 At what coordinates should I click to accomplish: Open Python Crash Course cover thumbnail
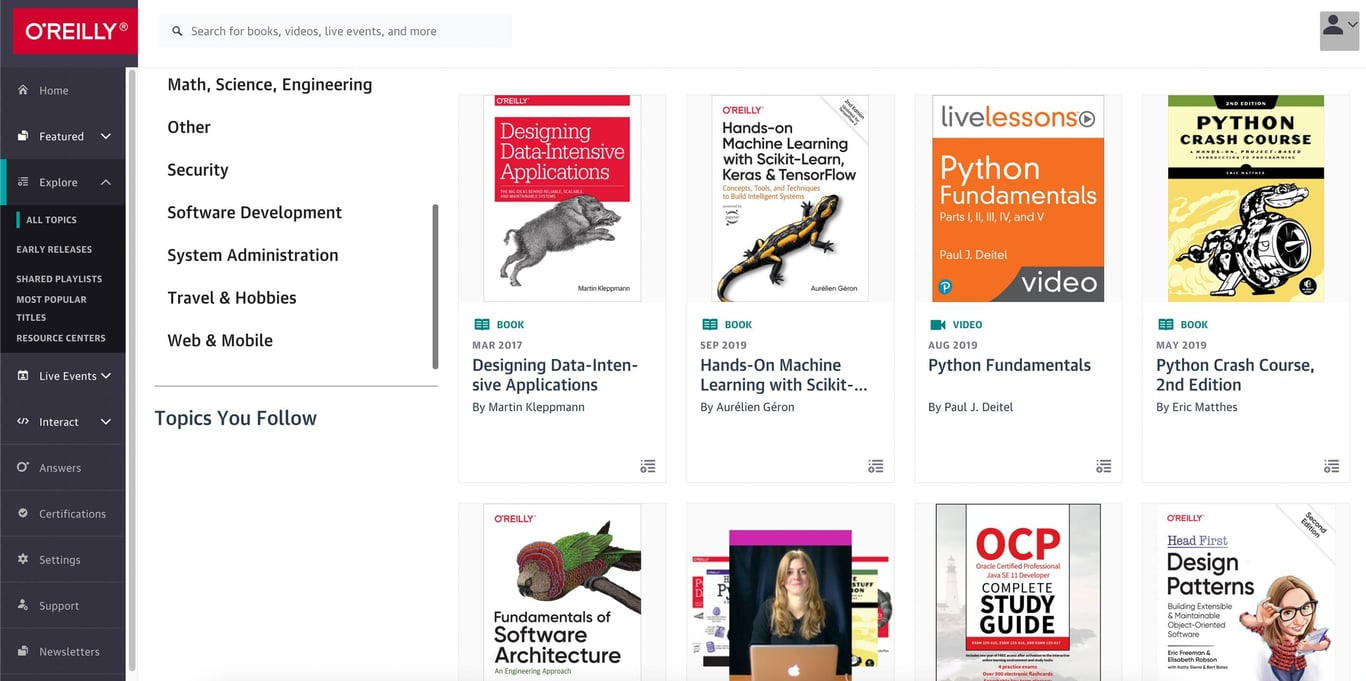click(x=1246, y=198)
